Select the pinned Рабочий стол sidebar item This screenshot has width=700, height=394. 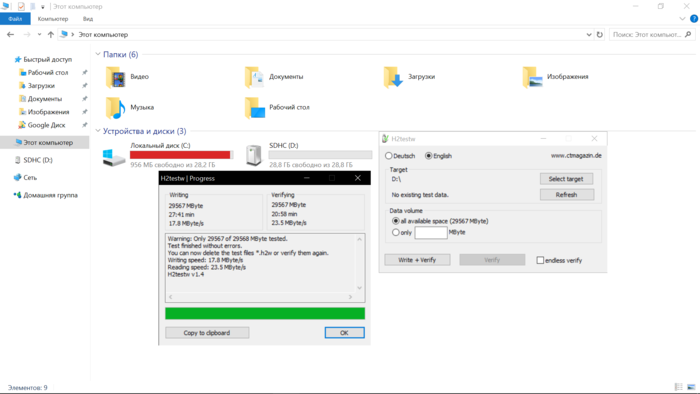(x=48, y=72)
